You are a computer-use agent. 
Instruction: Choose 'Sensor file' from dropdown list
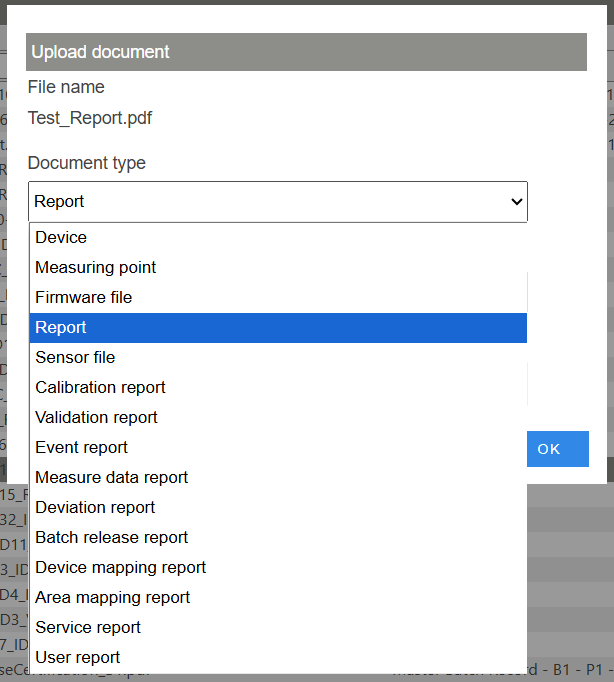[278, 358]
